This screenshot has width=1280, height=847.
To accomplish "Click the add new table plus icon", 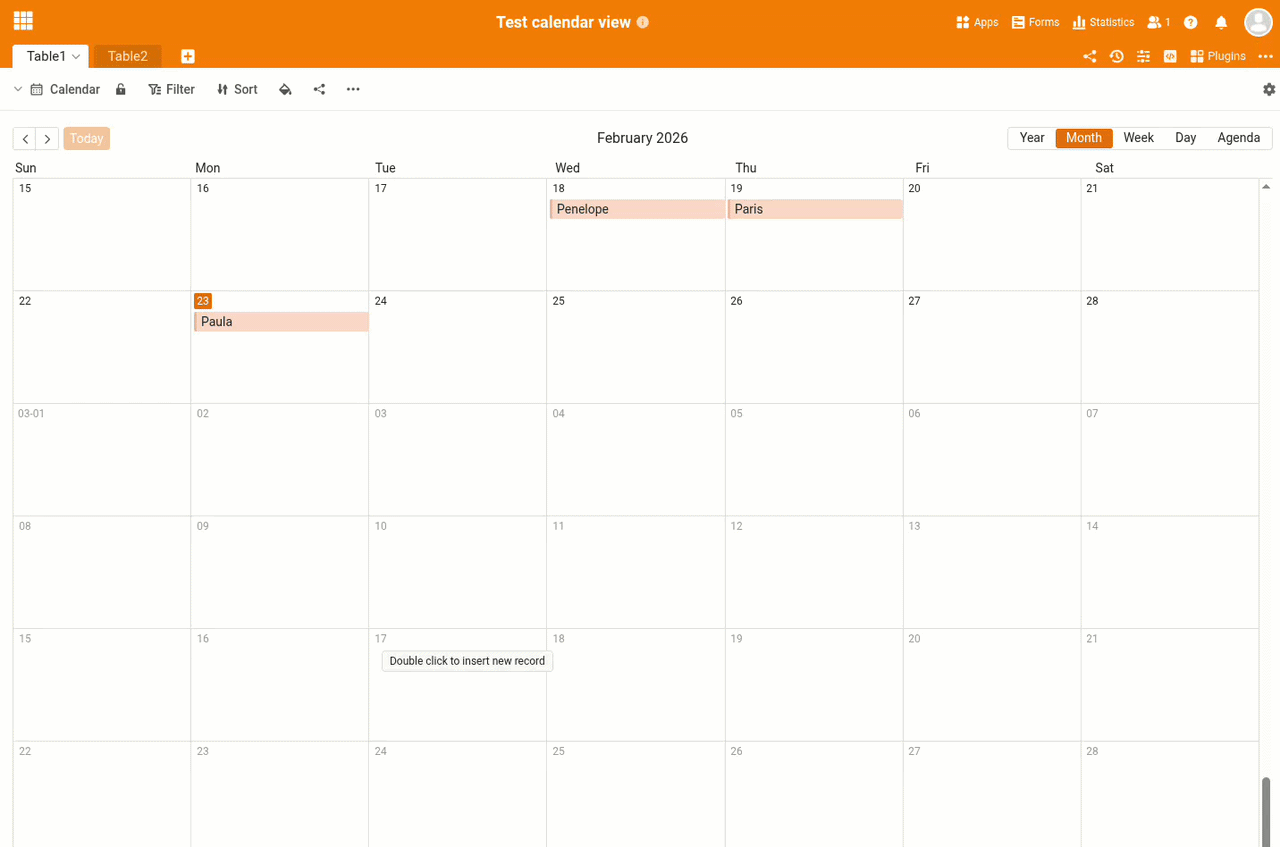I will pyautogui.click(x=188, y=57).
